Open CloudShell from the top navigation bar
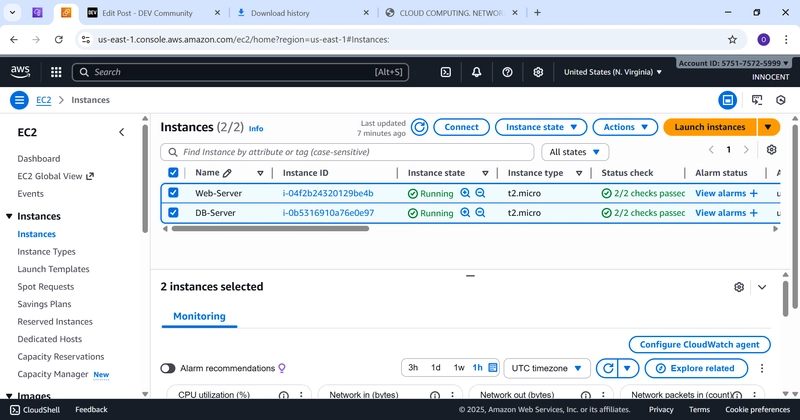Screen dimensions: 800x420 point(445,72)
